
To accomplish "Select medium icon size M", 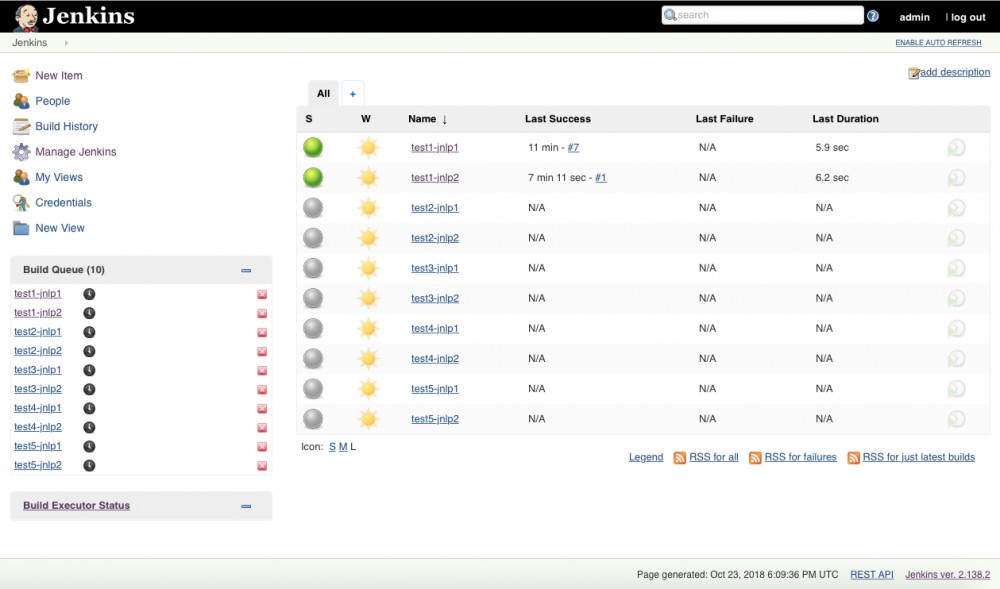I will point(343,447).
